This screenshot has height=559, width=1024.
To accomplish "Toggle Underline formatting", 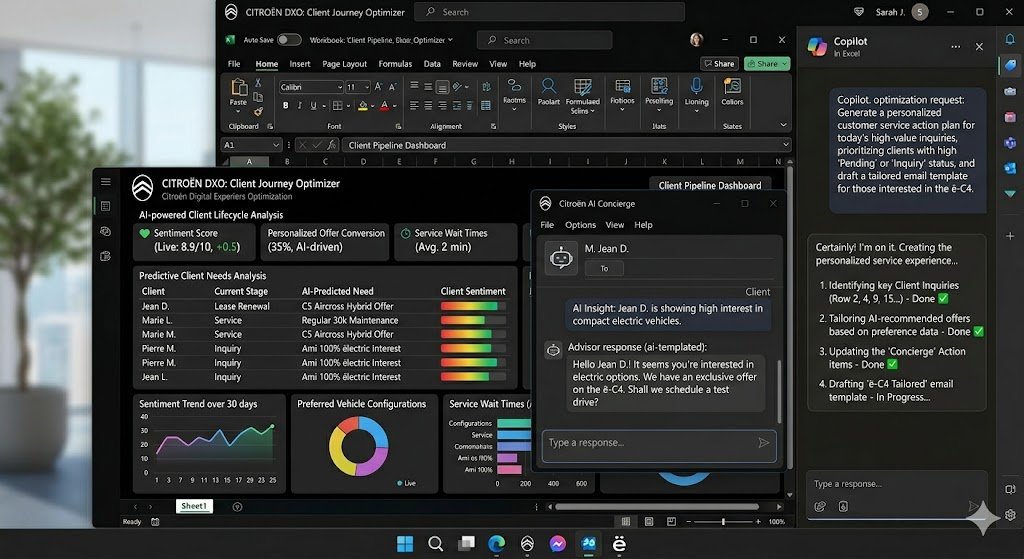I will pyautogui.click(x=313, y=106).
